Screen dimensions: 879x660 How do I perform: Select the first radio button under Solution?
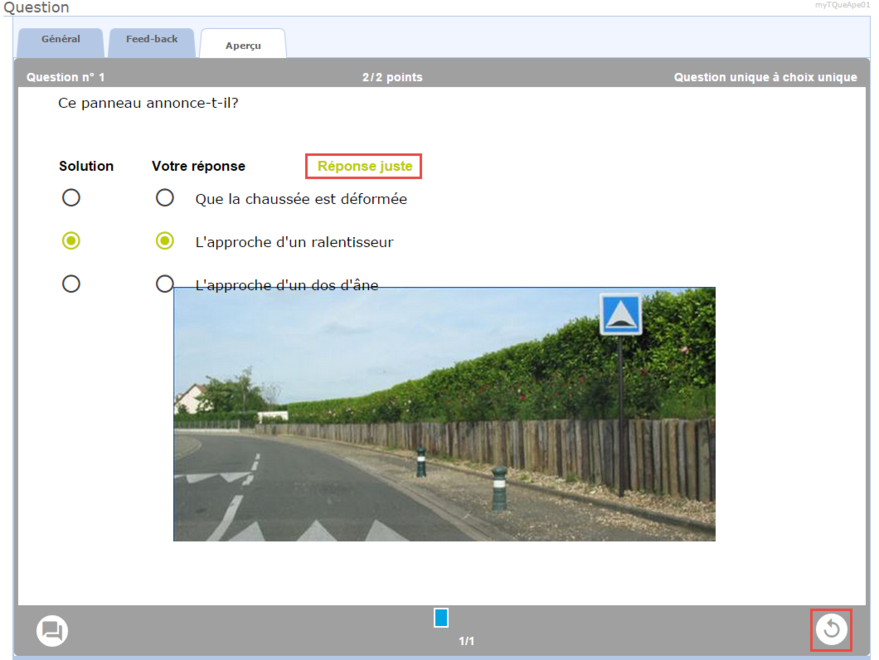[x=71, y=198]
